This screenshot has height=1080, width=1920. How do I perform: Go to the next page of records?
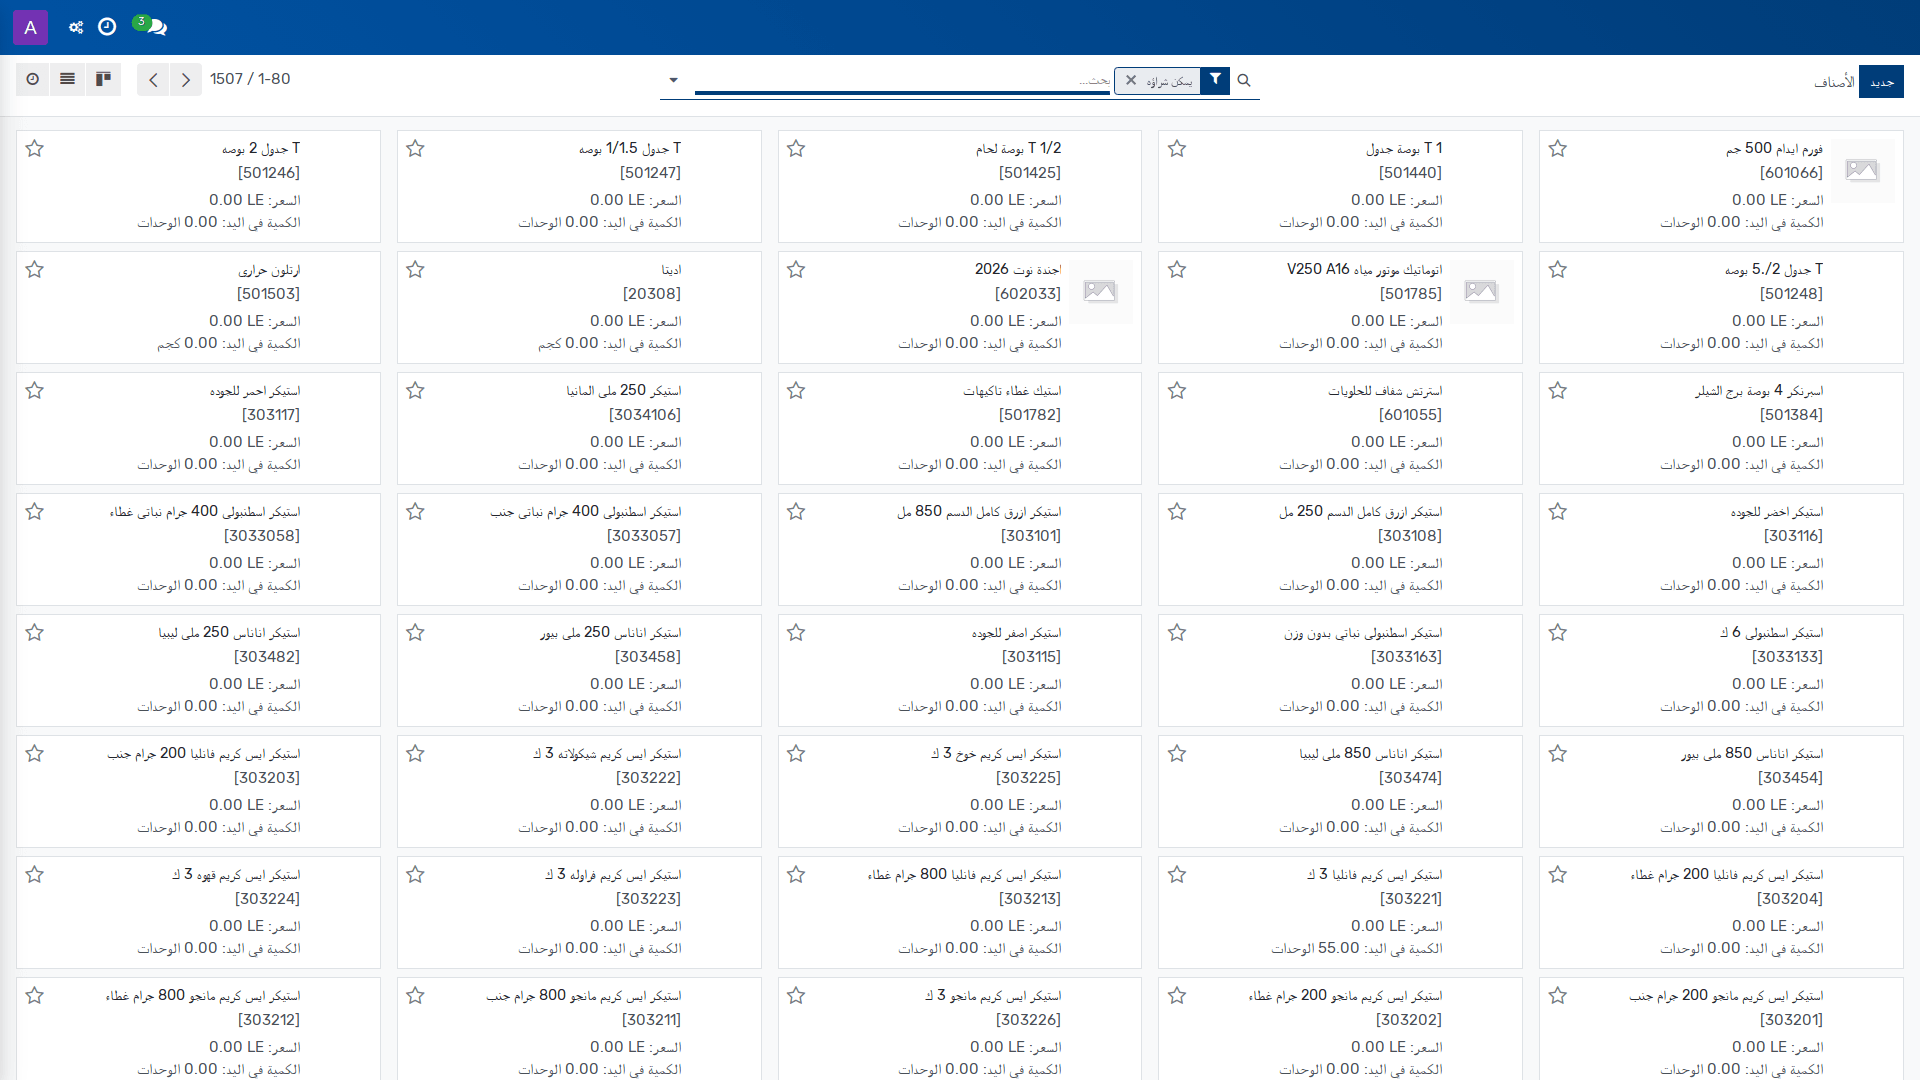(186, 80)
